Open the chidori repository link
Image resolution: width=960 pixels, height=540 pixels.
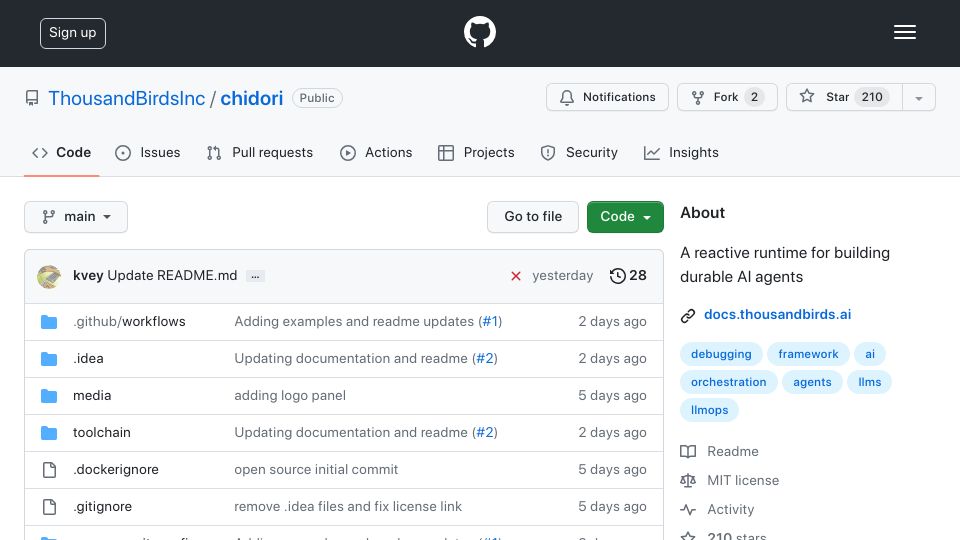[x=252, y=98]
